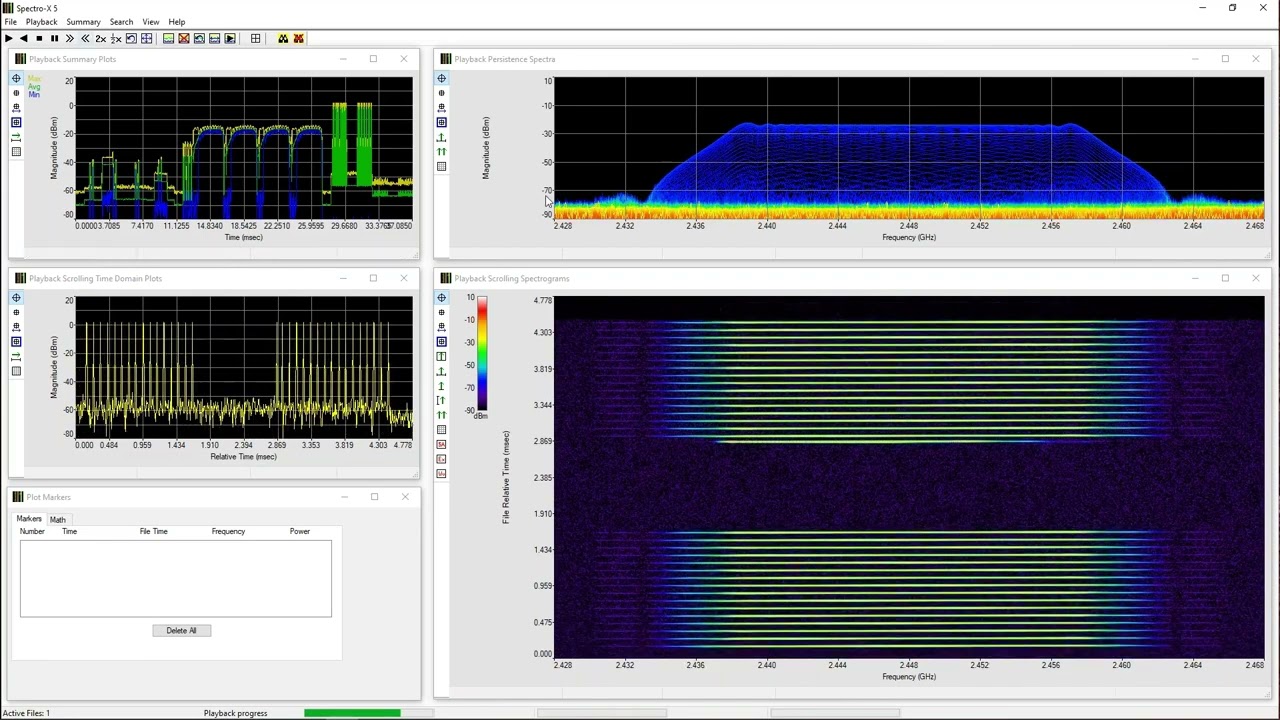Toggle grid icon in Summary Plots panel
This screenshot has width=1280, height=720.
16,152
